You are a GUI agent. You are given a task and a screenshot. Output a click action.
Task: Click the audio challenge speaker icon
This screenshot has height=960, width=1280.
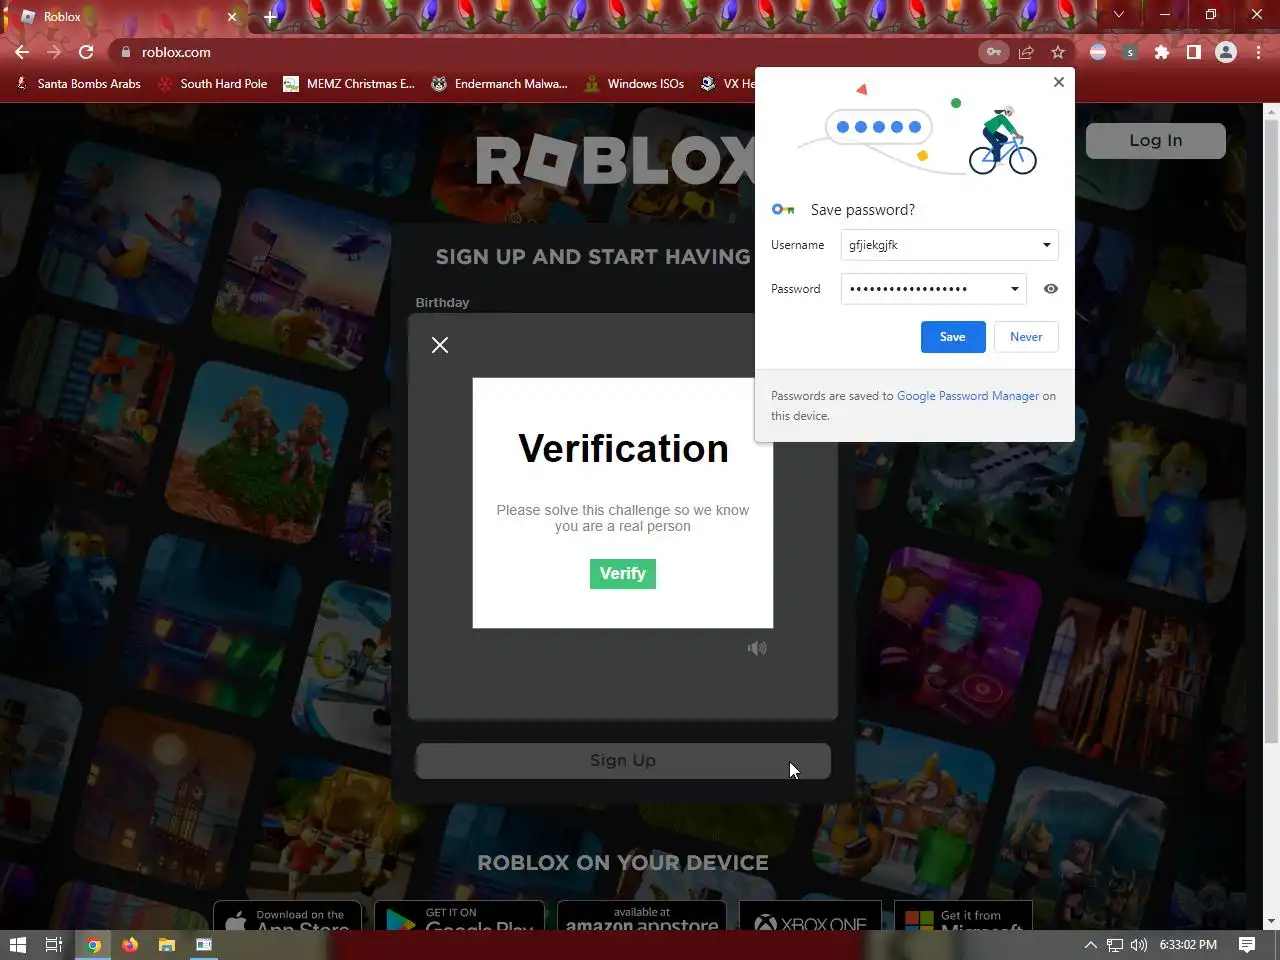pyautogui.click(x=757, y=648)
